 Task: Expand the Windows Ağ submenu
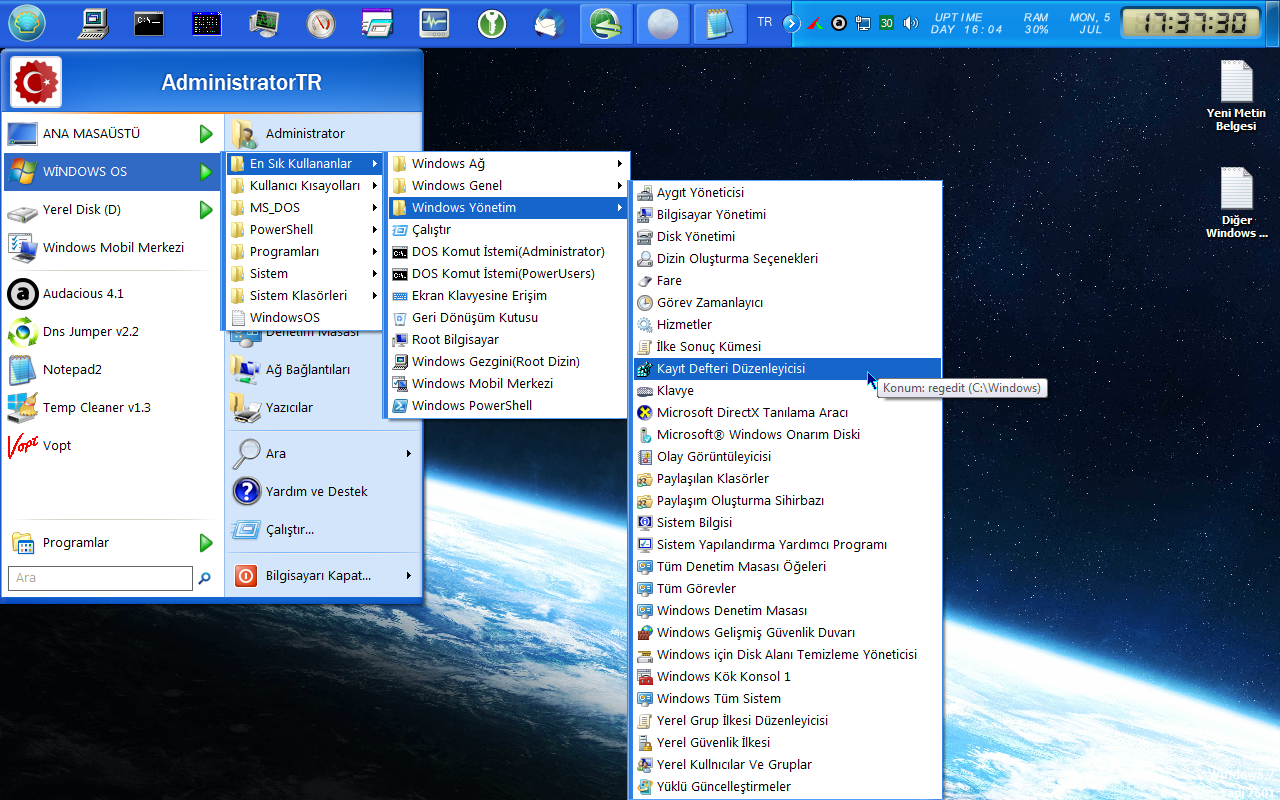click(x=507, y=164)
